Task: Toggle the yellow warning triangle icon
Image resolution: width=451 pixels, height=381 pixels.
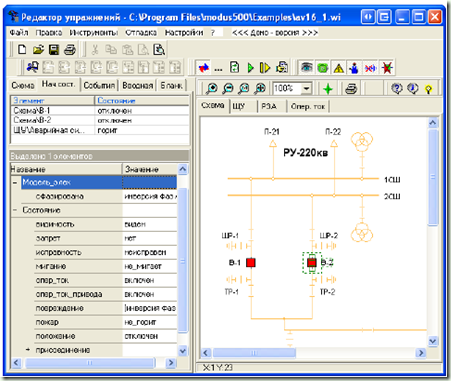Action: [x=339, y=68]
